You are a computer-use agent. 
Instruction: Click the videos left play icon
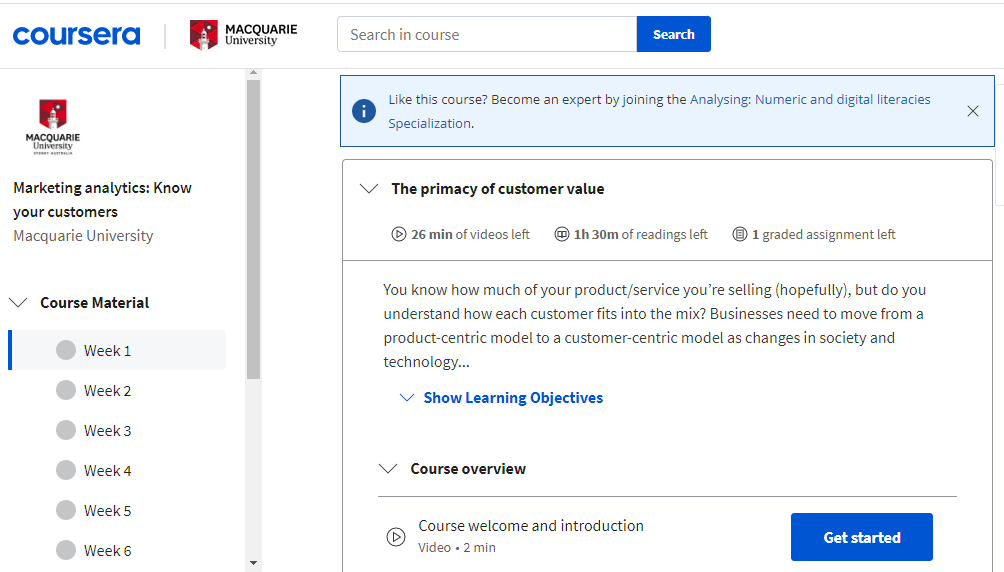(399, 234)
